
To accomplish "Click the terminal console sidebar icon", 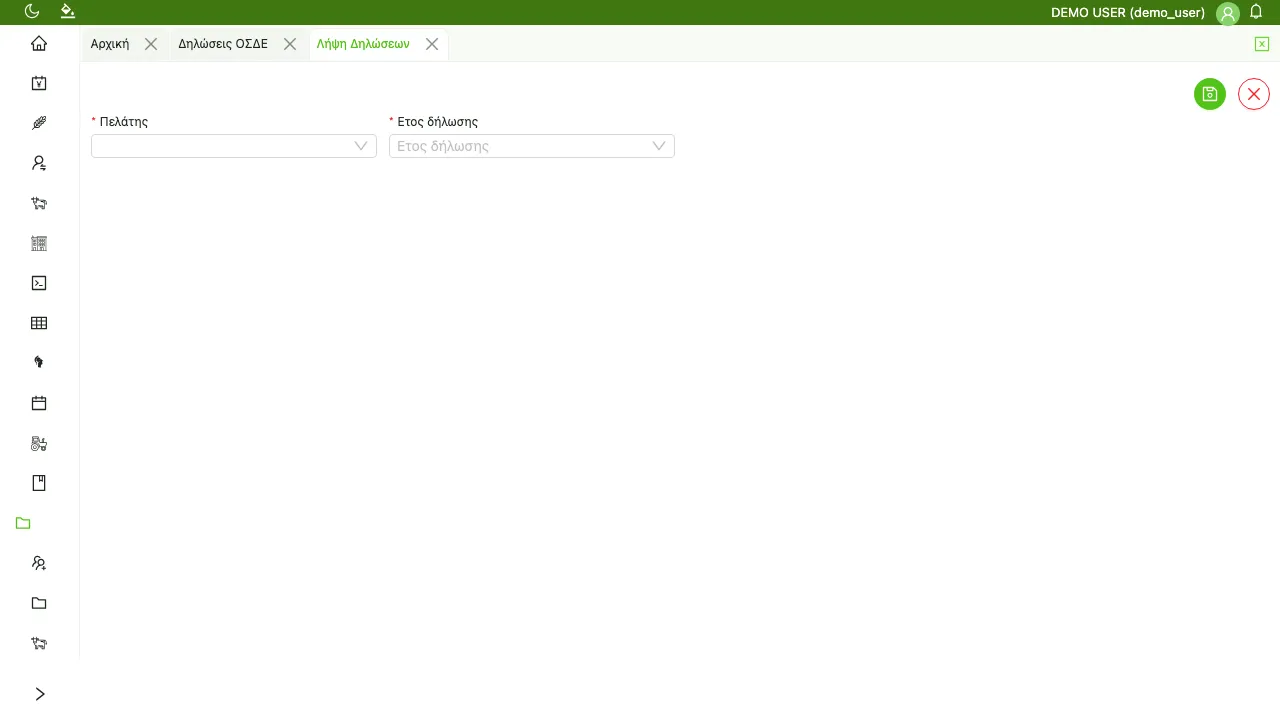I will [x=39, y=283].
